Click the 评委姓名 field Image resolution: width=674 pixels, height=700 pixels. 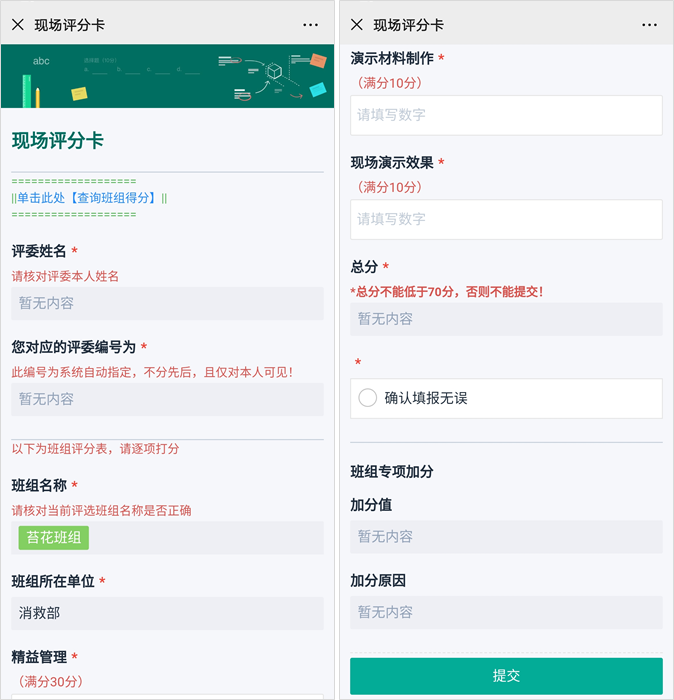(167, 303)
